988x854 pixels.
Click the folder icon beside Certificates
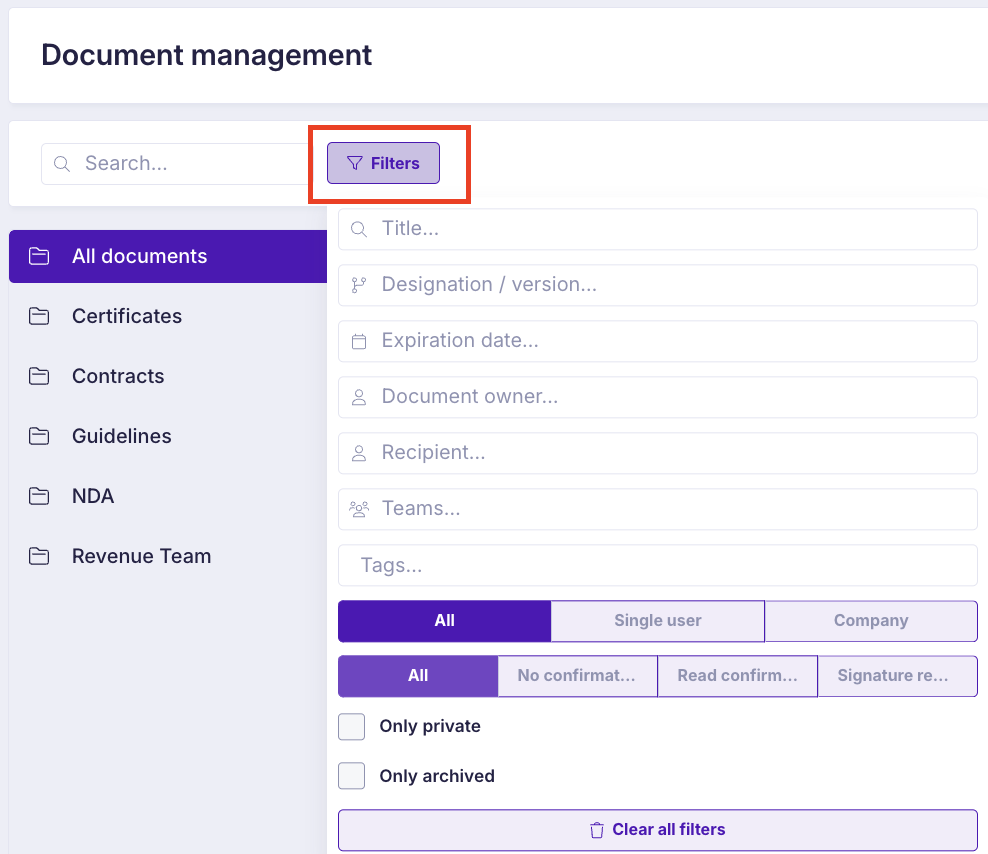pos(39,316)
